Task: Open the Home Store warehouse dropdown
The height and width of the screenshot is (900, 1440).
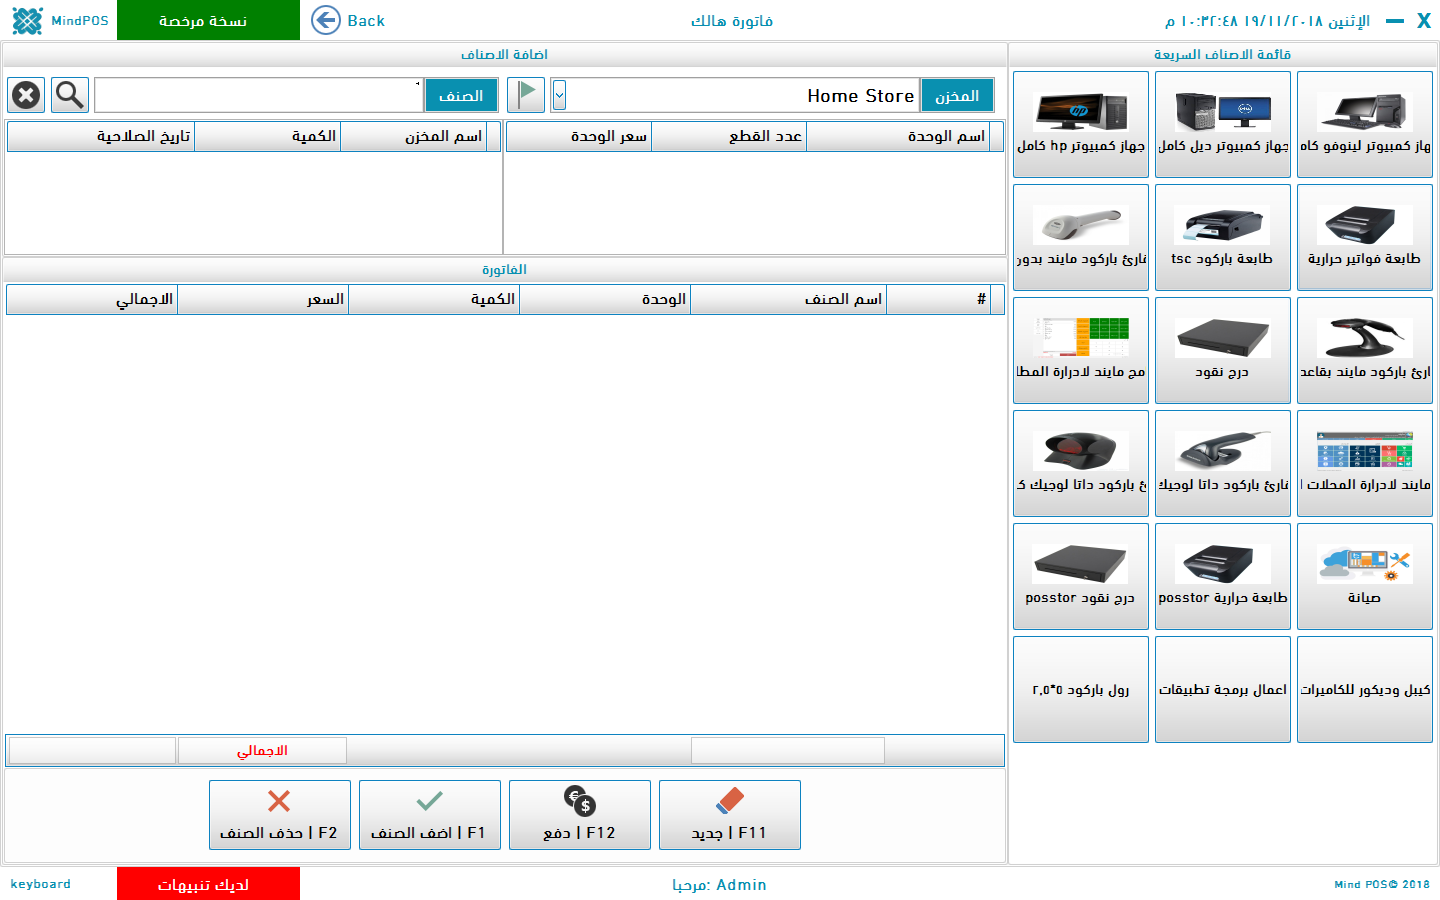Action: 559,95
